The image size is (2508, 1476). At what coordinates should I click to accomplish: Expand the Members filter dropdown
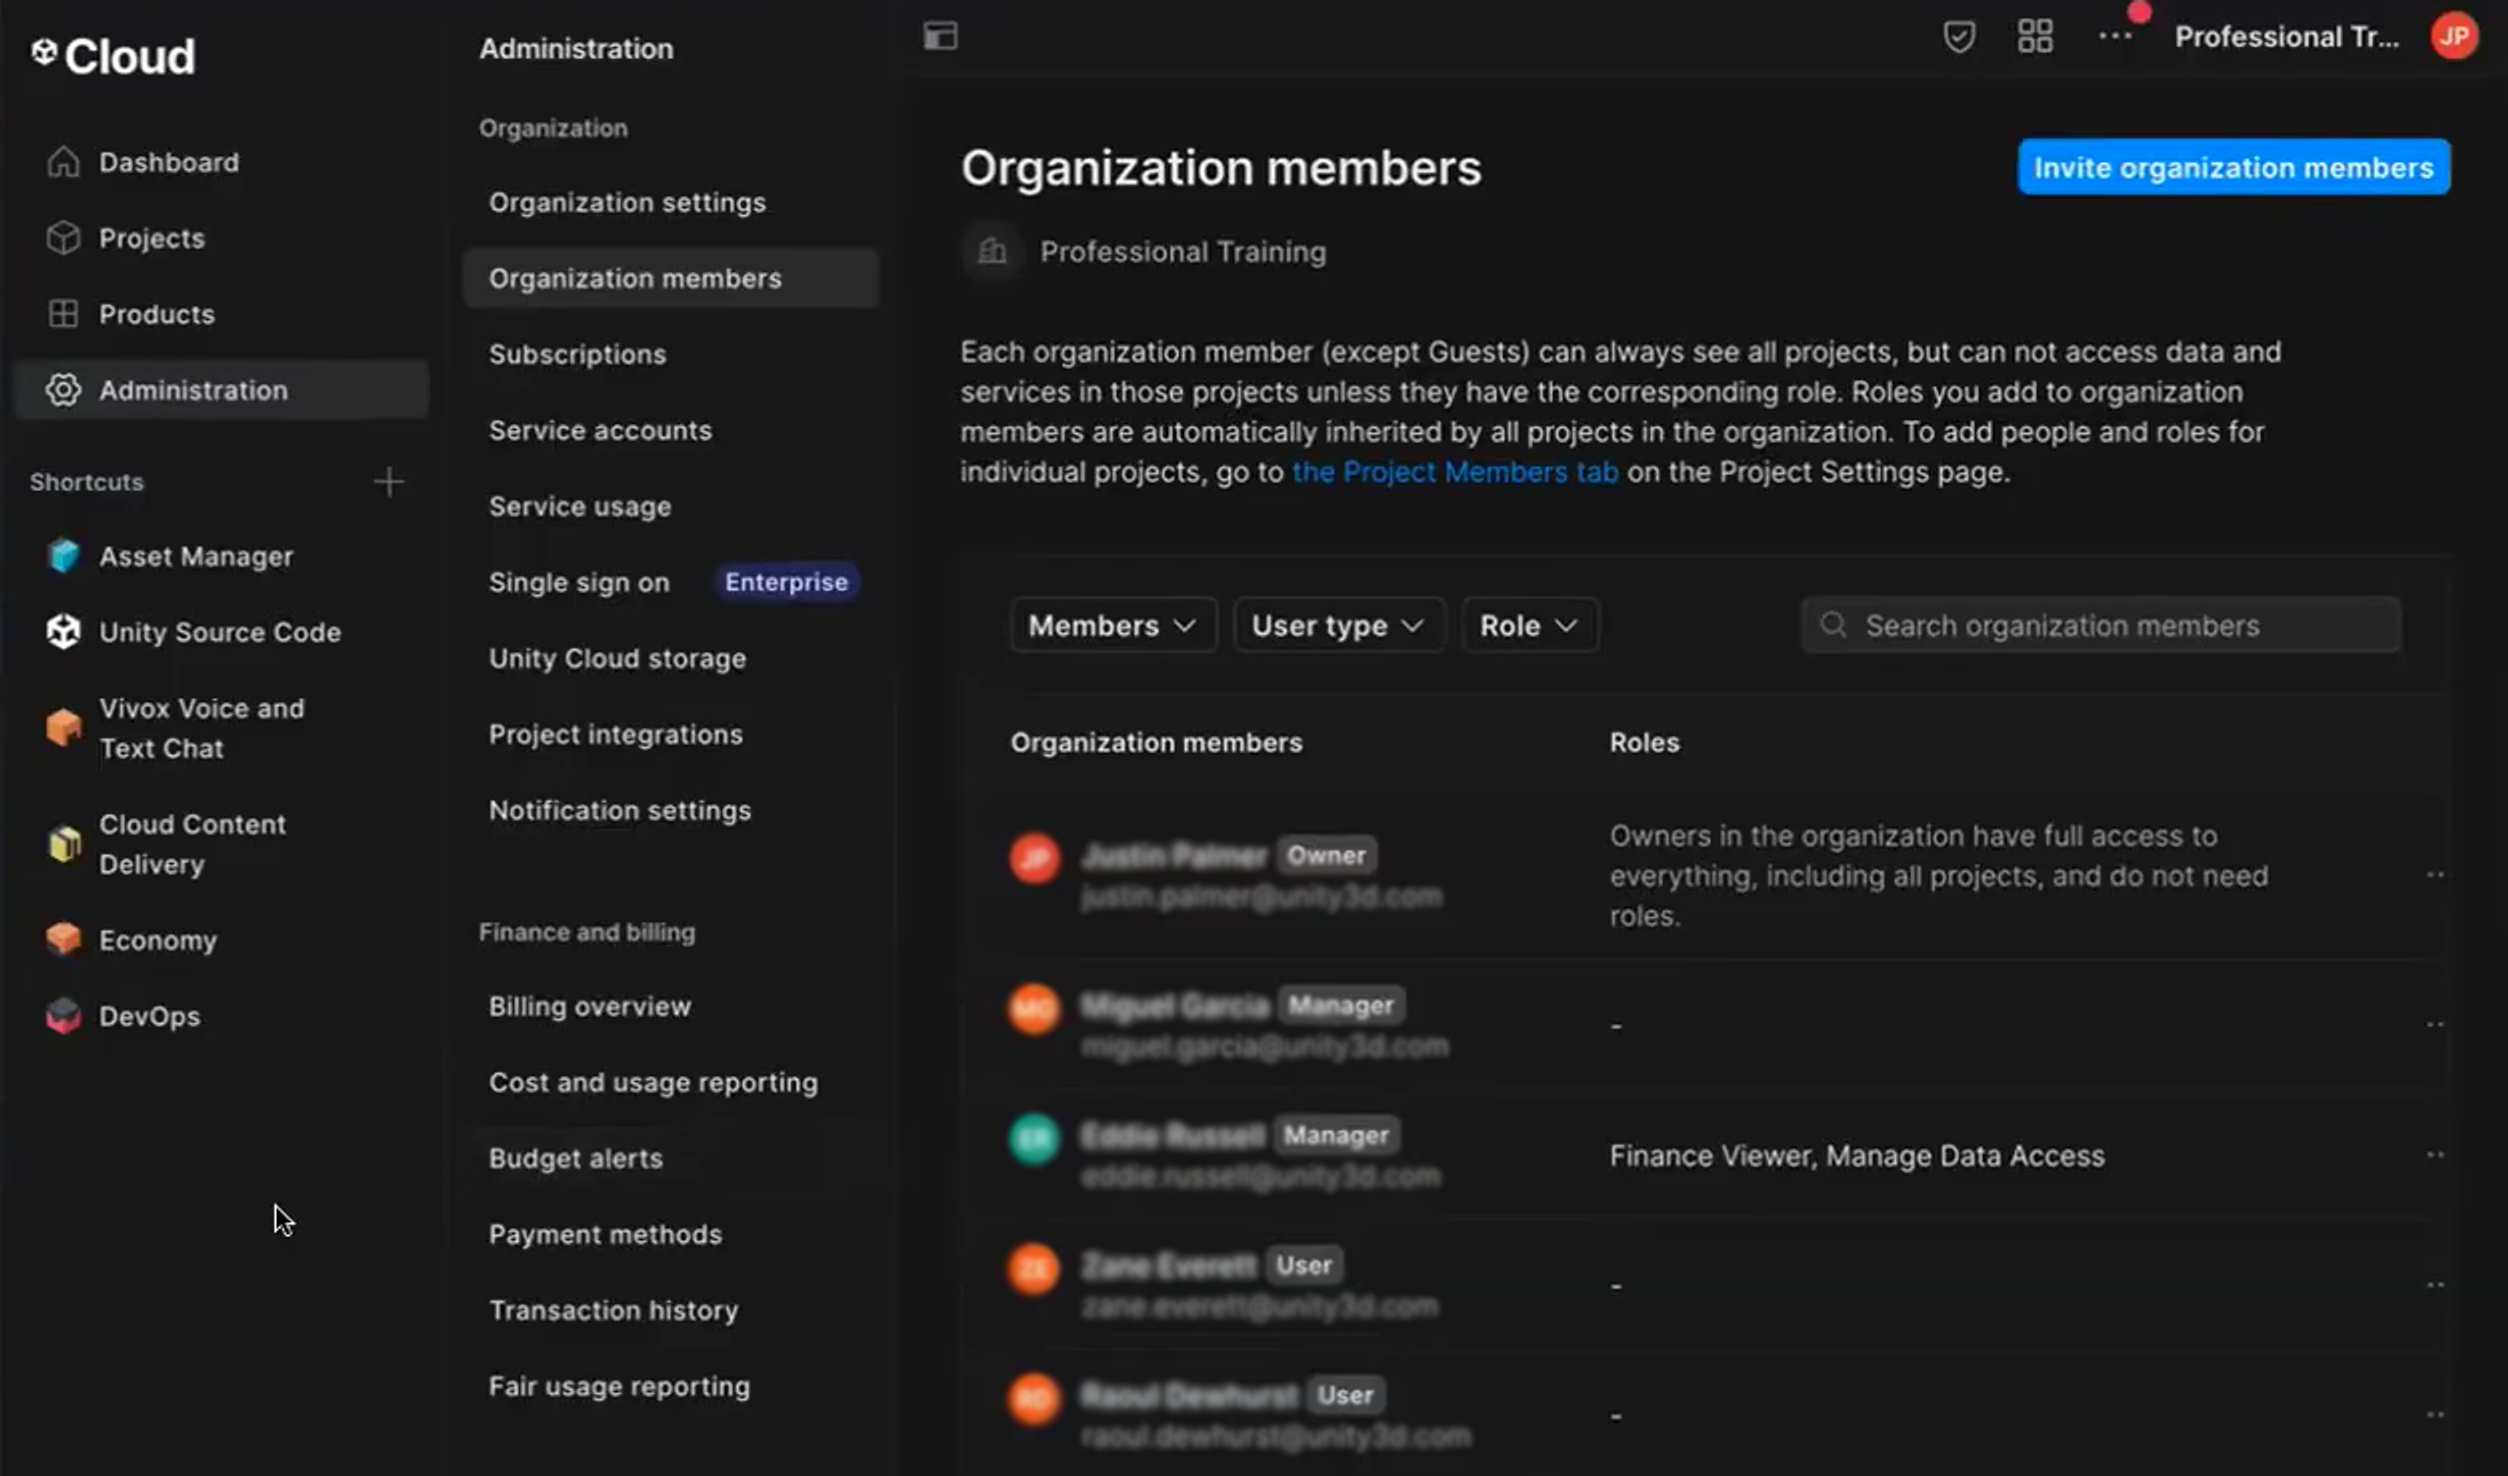pos(1113,625)
